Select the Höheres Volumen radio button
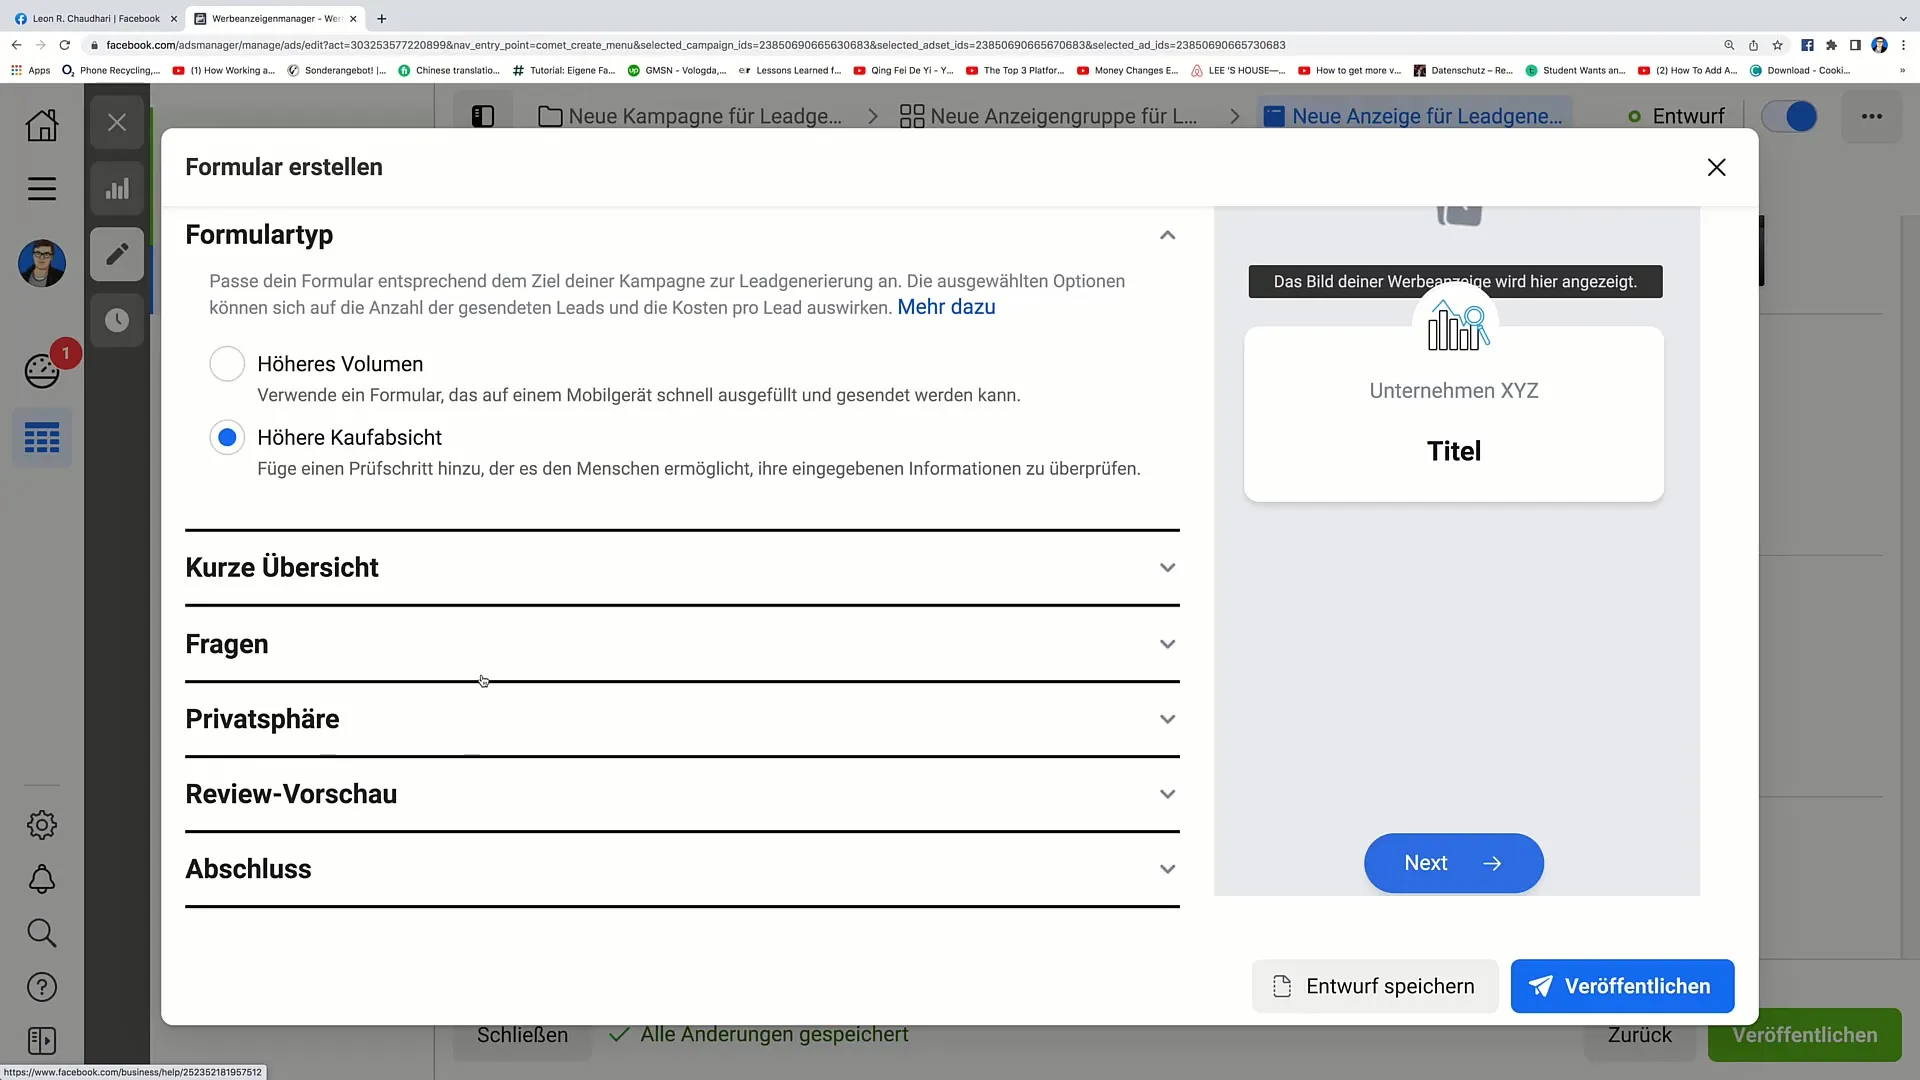Screen dimensions: 1920x1080 point(227,363)
